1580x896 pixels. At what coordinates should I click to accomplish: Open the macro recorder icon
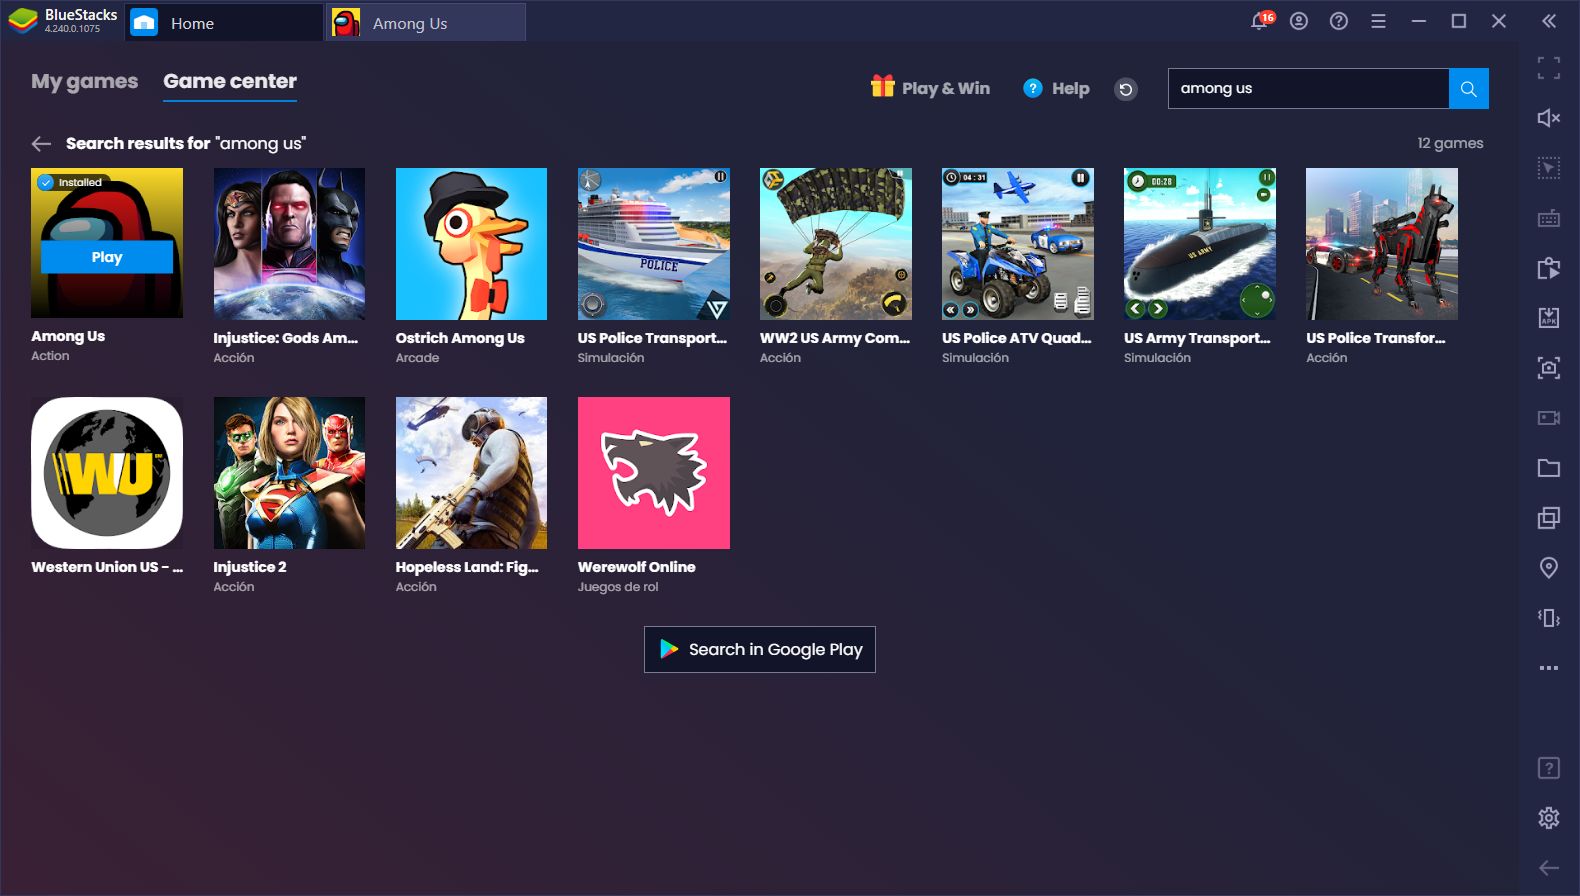[x=1549, y=268]
